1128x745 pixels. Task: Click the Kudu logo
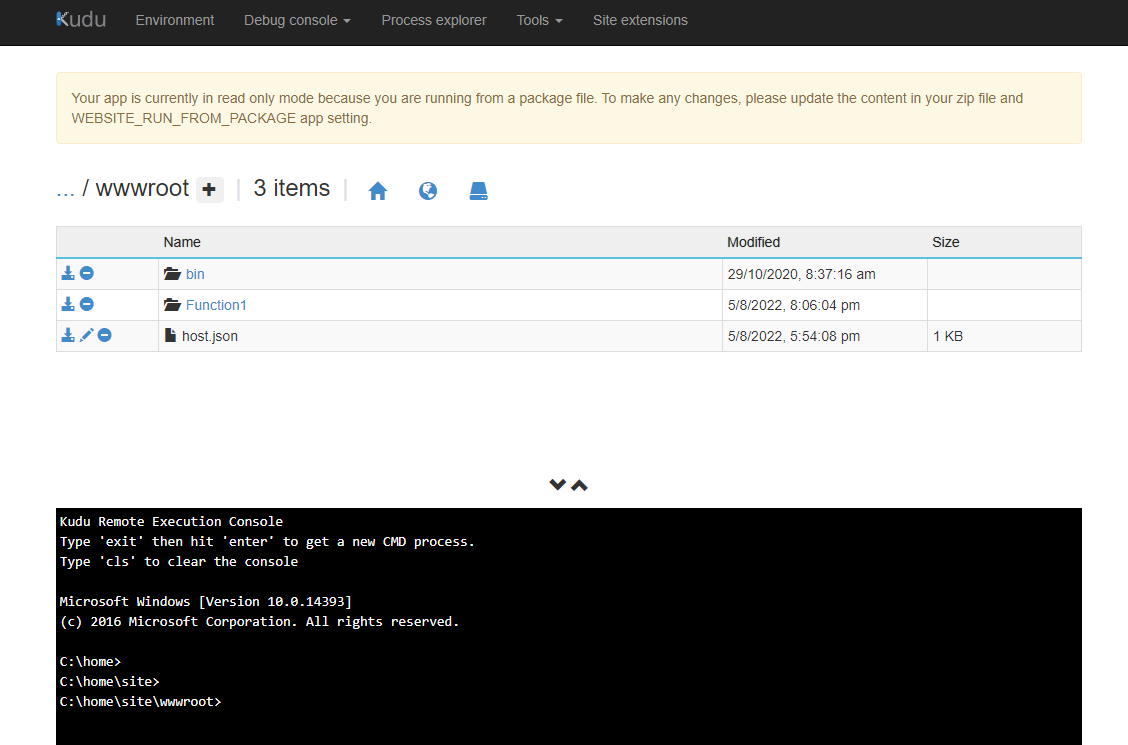click(81, 19)
